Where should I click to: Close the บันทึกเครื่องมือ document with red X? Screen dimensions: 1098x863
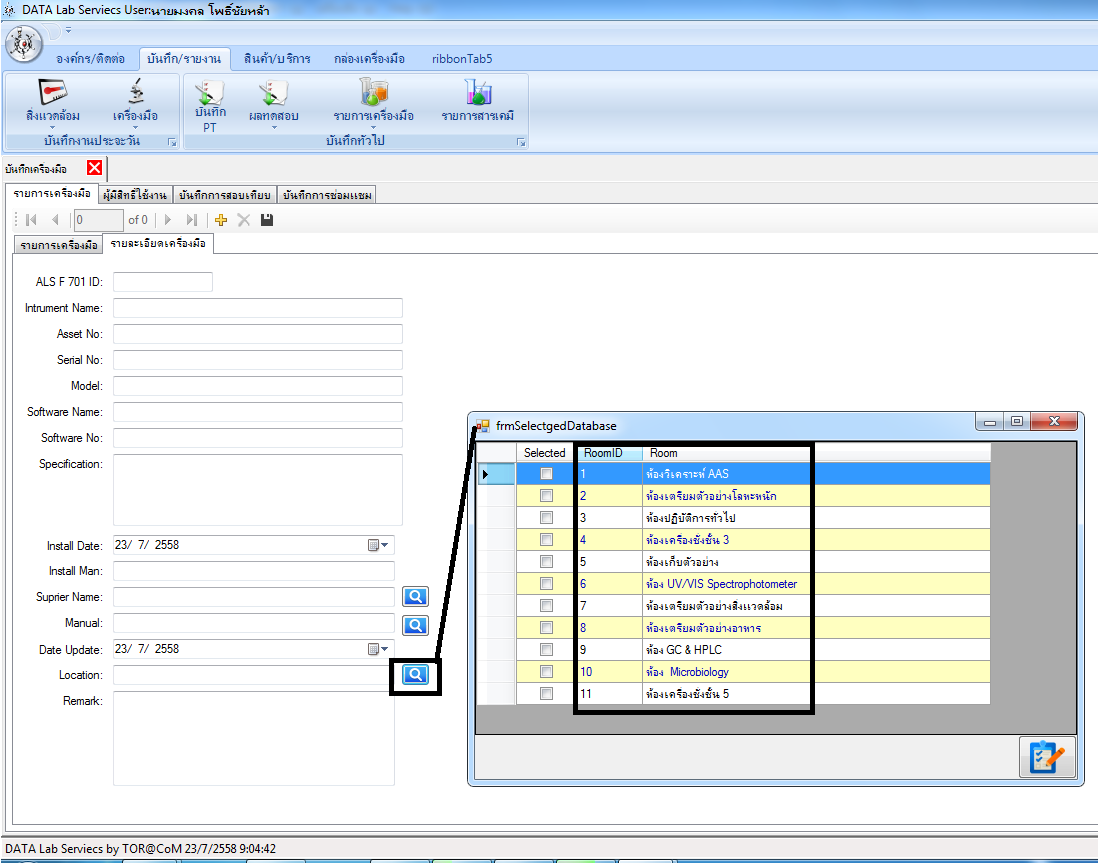[x=94, y=168]
